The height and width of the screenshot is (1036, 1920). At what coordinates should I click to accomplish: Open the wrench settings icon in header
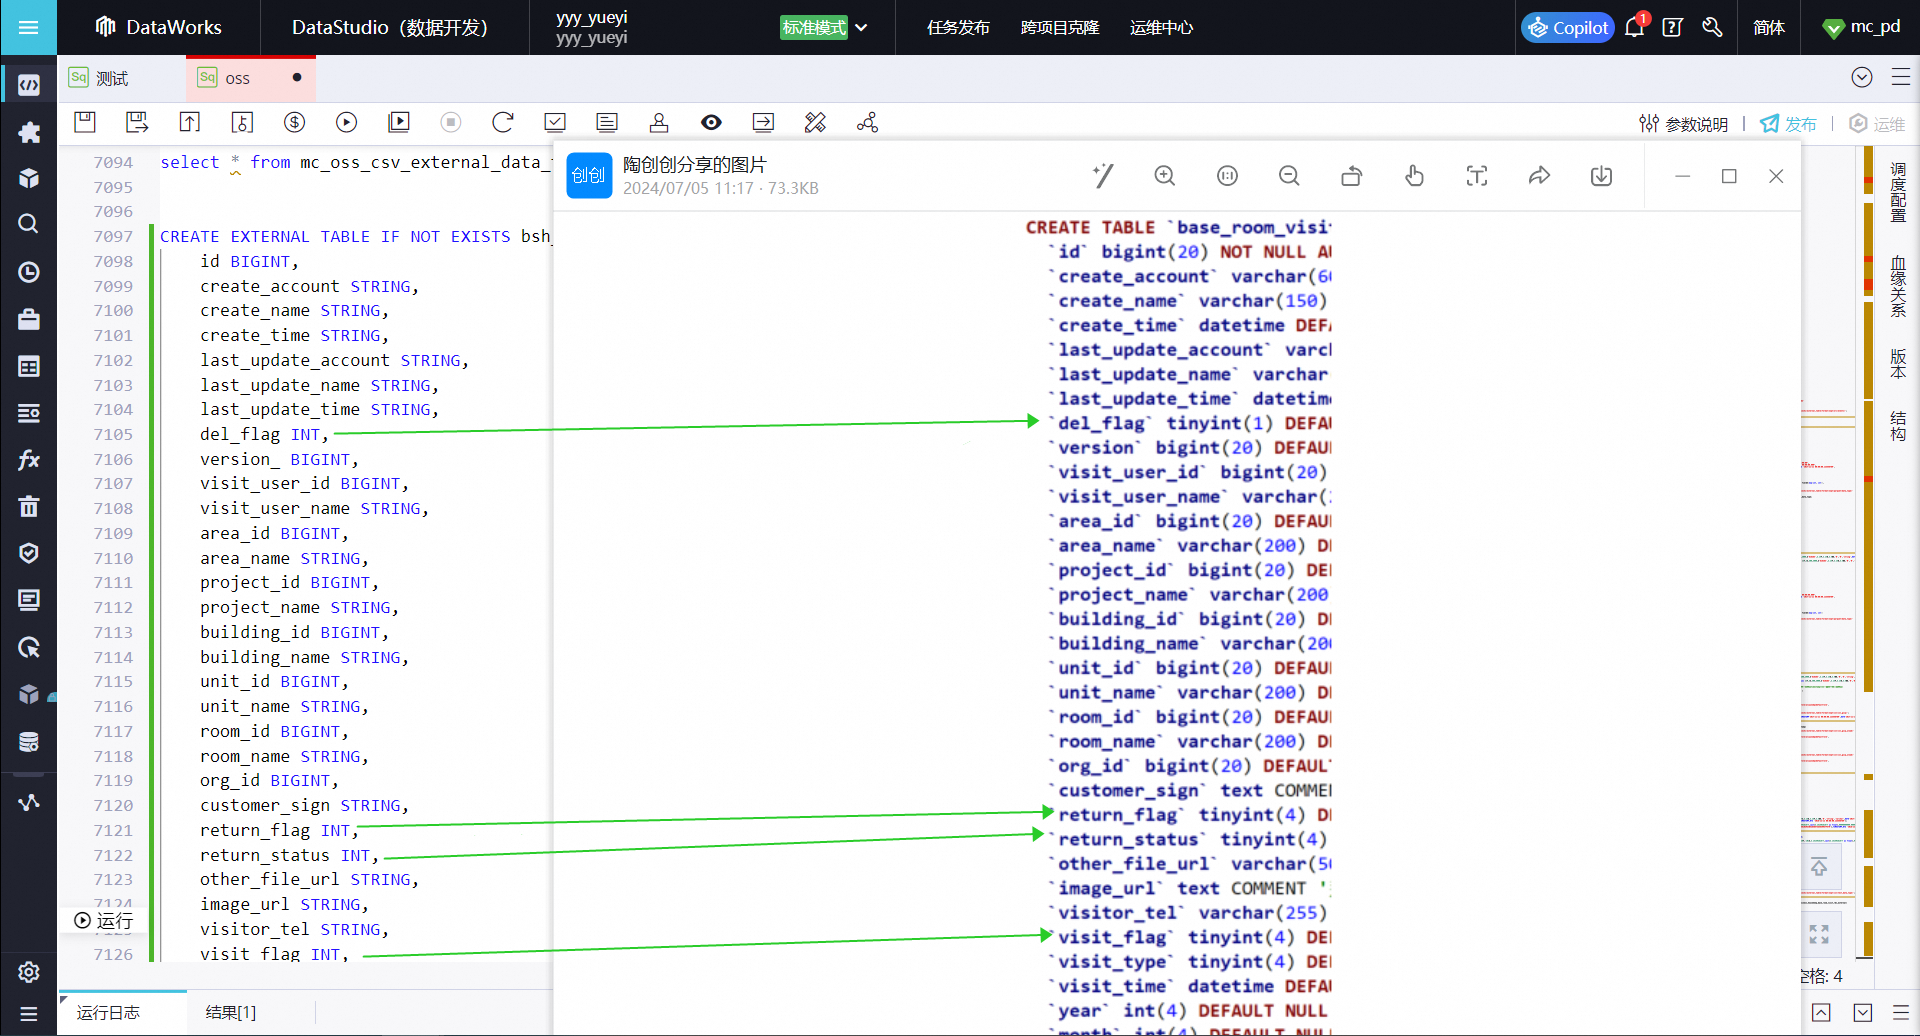point(1712,28)
